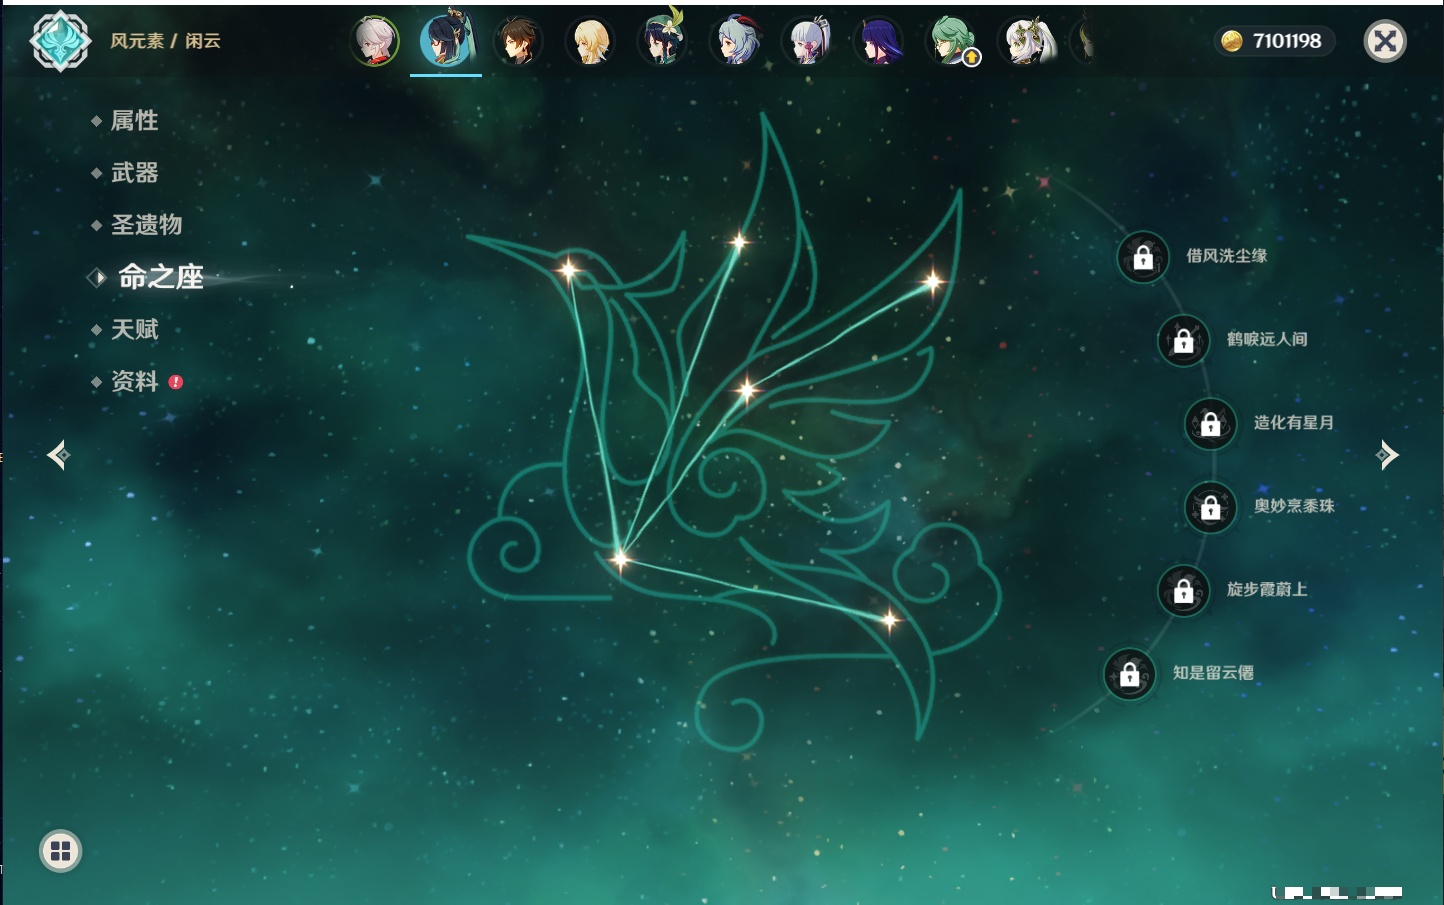Select the 命之座 constellation menu
Viewport: 1444px width, 905px height.
pyautogui.click(x=160, y=277)
